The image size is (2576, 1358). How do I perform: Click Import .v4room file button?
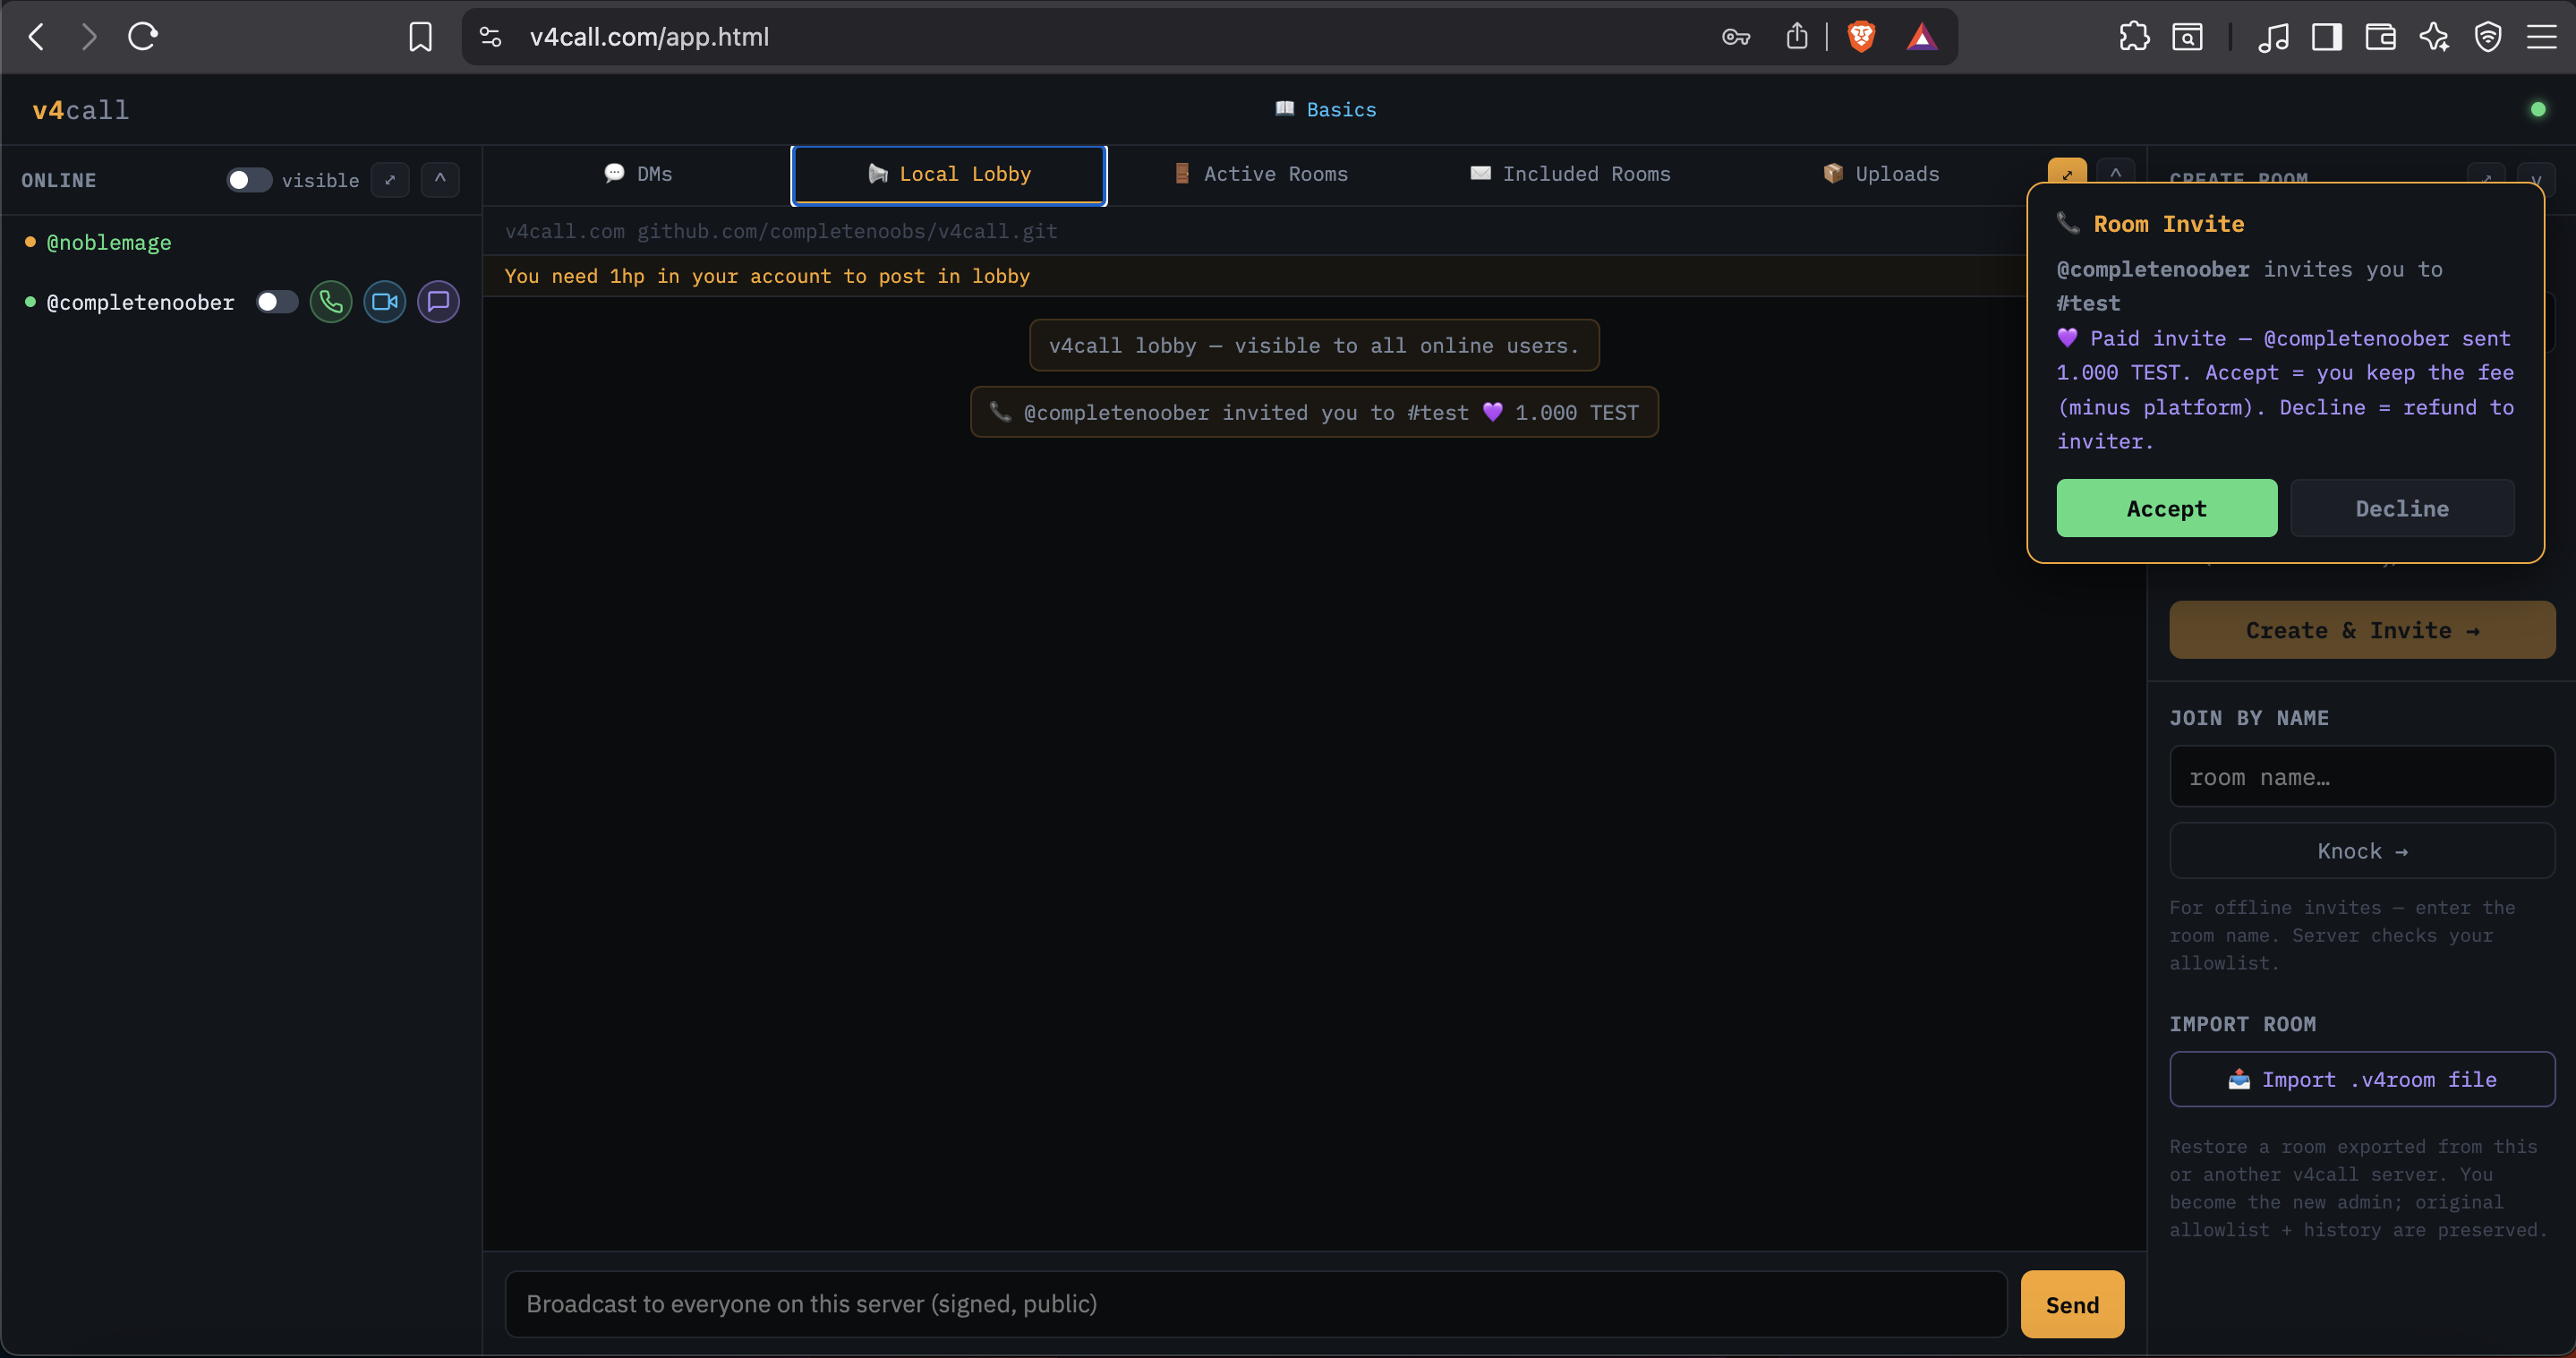pos(2362,1080)
